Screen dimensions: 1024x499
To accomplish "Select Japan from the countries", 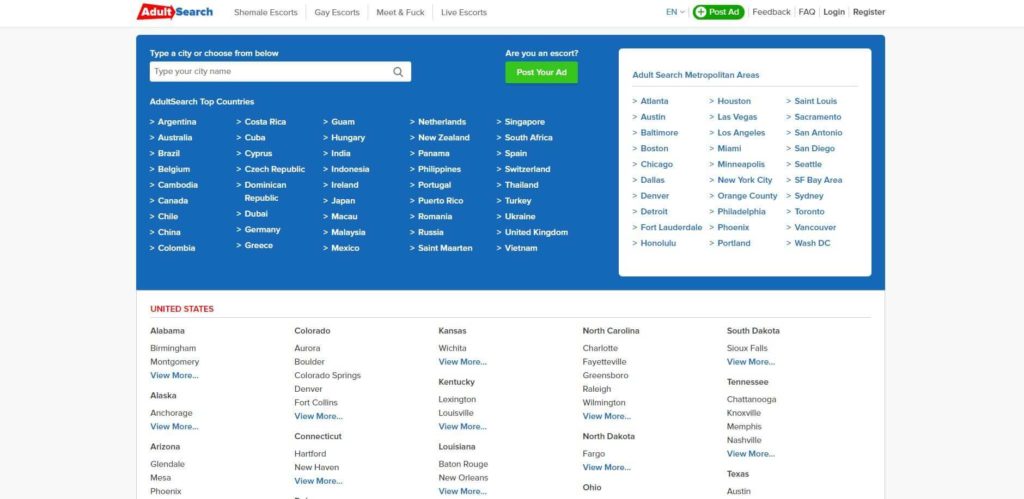I will [343, 201].
